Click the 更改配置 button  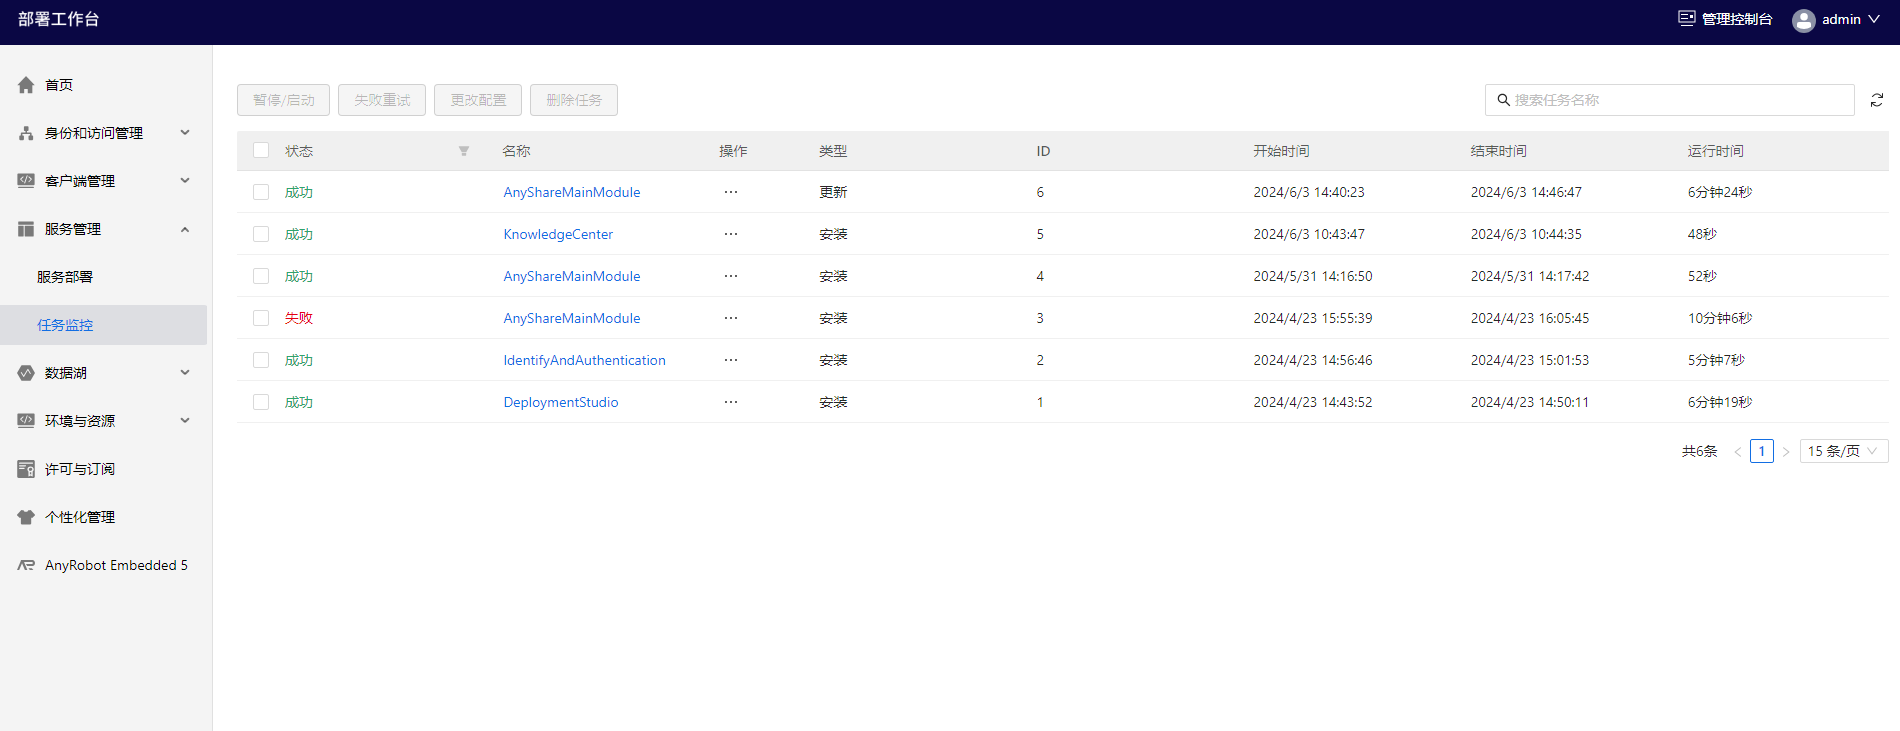point(478,100)
